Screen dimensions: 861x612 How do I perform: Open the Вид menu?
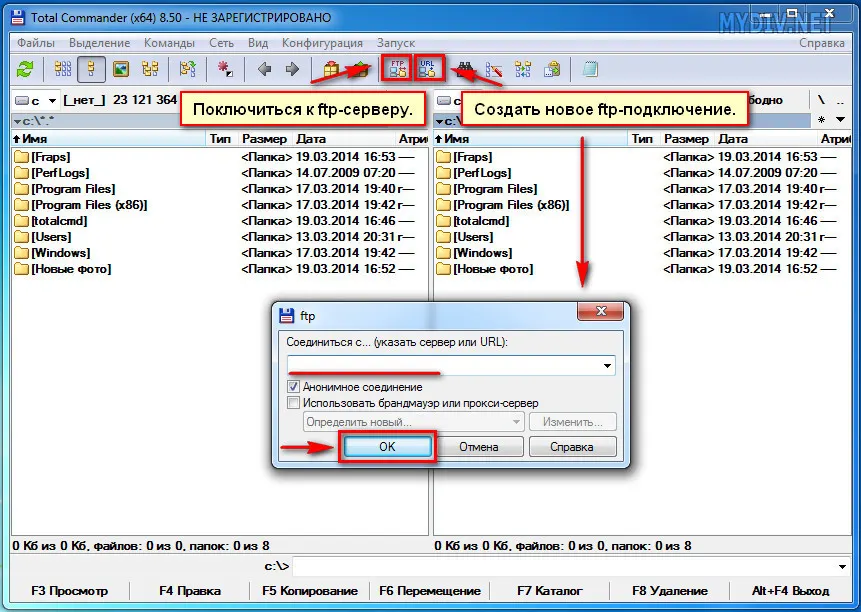click(x=258, y=43)
